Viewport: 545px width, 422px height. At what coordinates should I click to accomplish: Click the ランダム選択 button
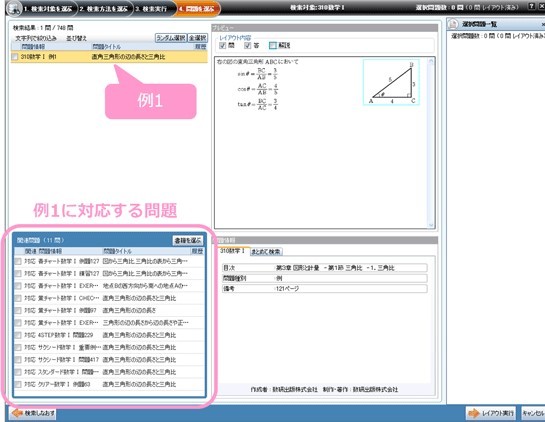pos(171,38)
